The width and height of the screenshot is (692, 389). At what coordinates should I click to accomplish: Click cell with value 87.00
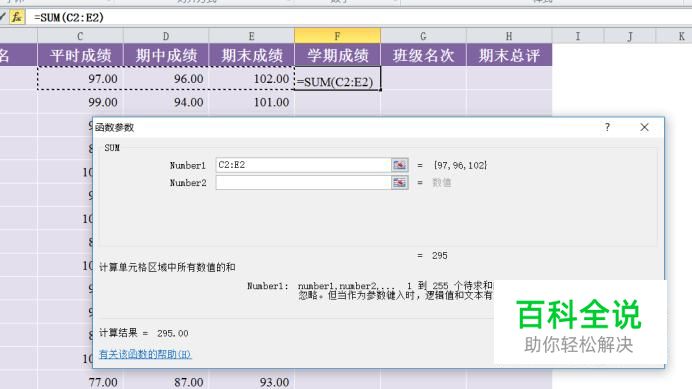(x=166, y=381)
